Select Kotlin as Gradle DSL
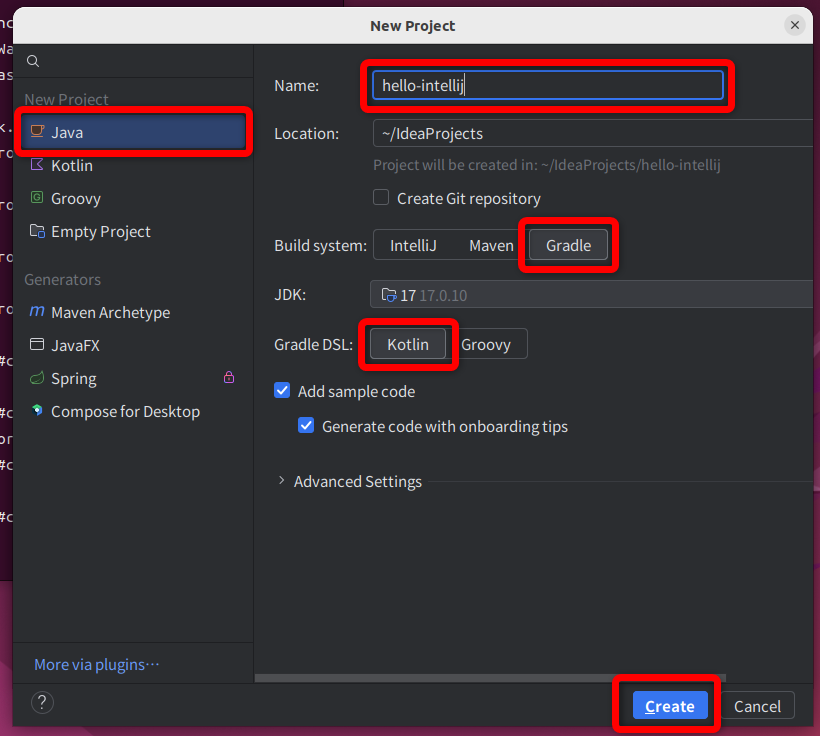This screenshot has width=820, height=736. pyautogui.click(x=408, y=344)
